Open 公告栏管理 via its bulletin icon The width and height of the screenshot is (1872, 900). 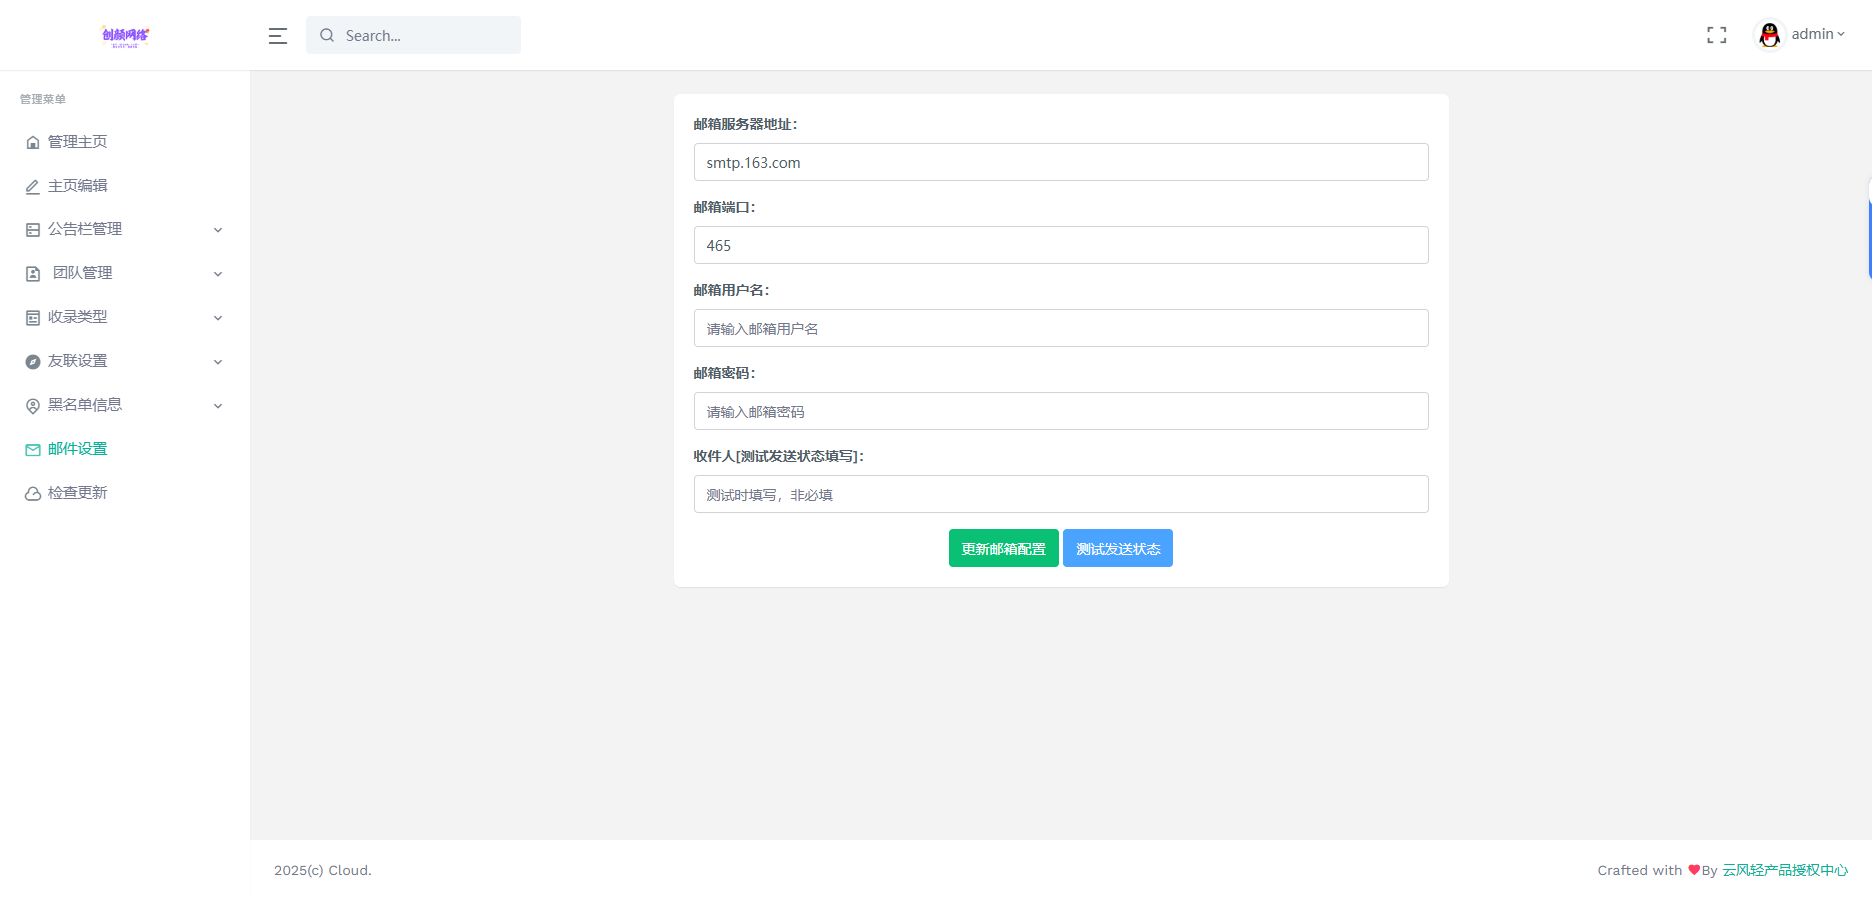[31, 229]
